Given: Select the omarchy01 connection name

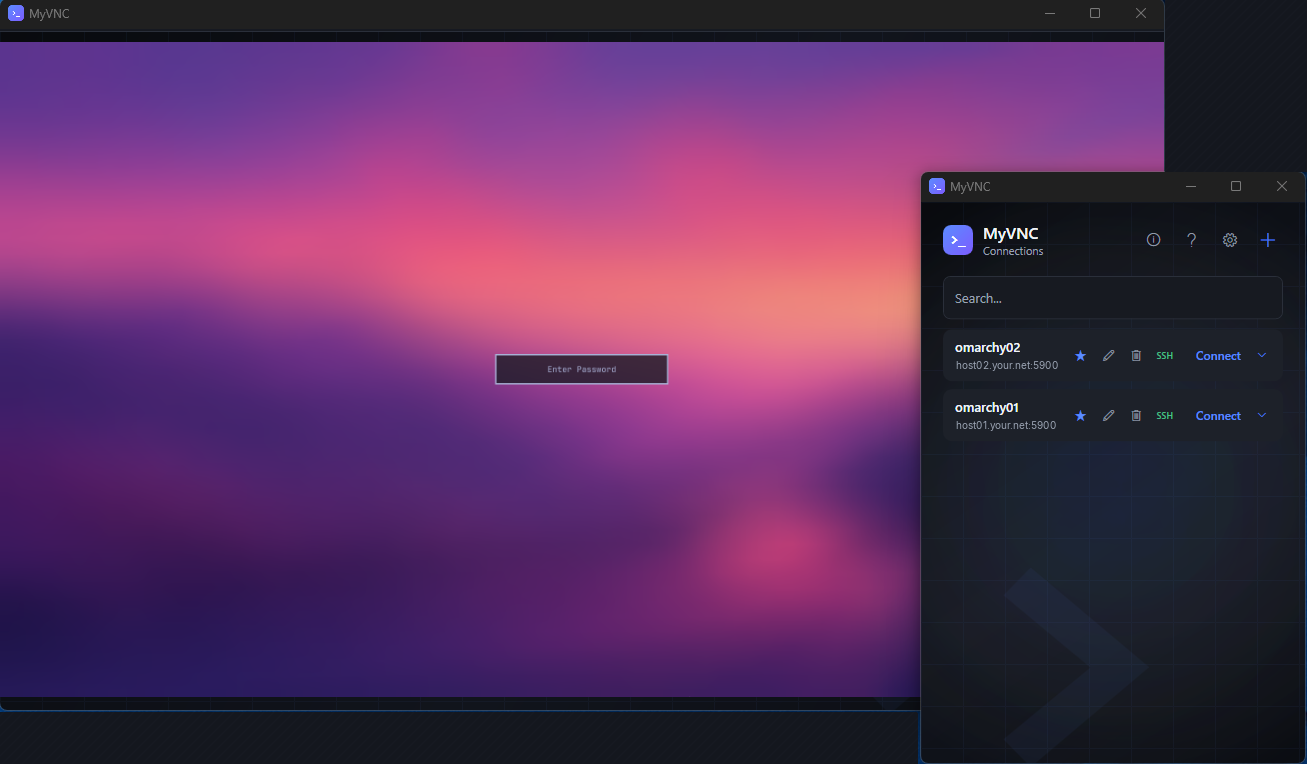Looking at the screenshot, I should point(987,408).
